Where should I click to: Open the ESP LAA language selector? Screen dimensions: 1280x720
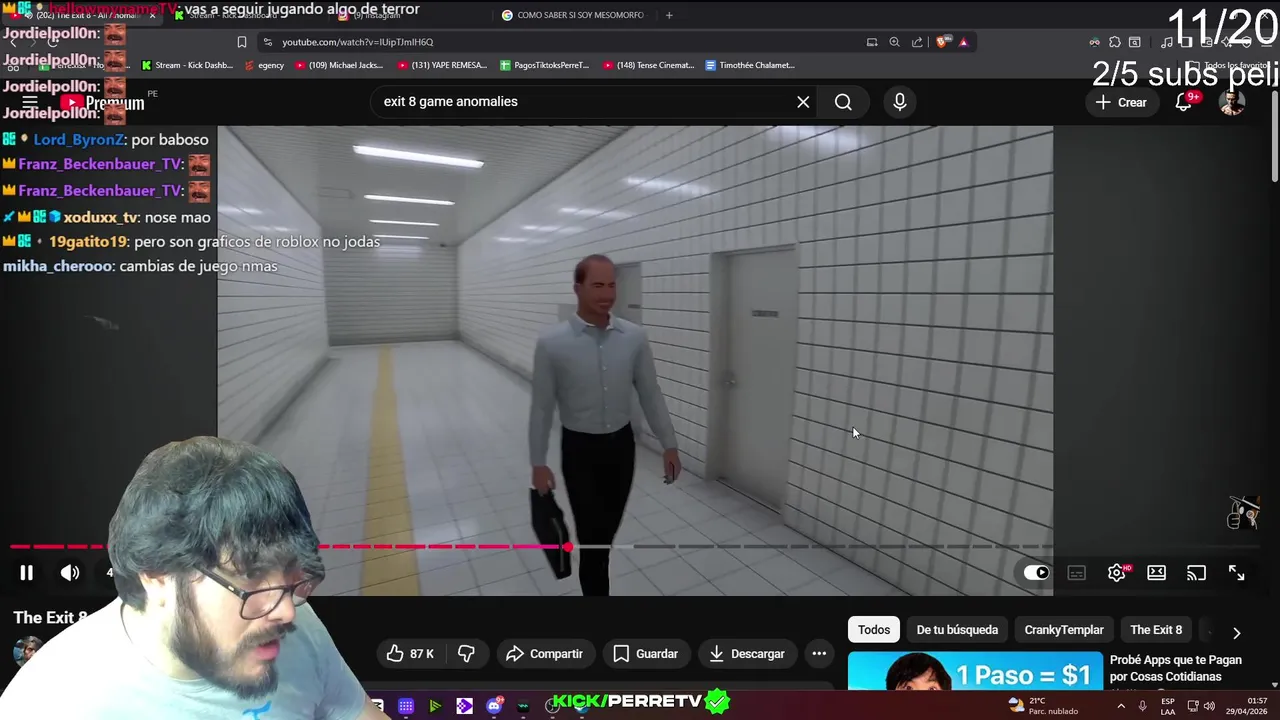click(x=1168, y=706)
